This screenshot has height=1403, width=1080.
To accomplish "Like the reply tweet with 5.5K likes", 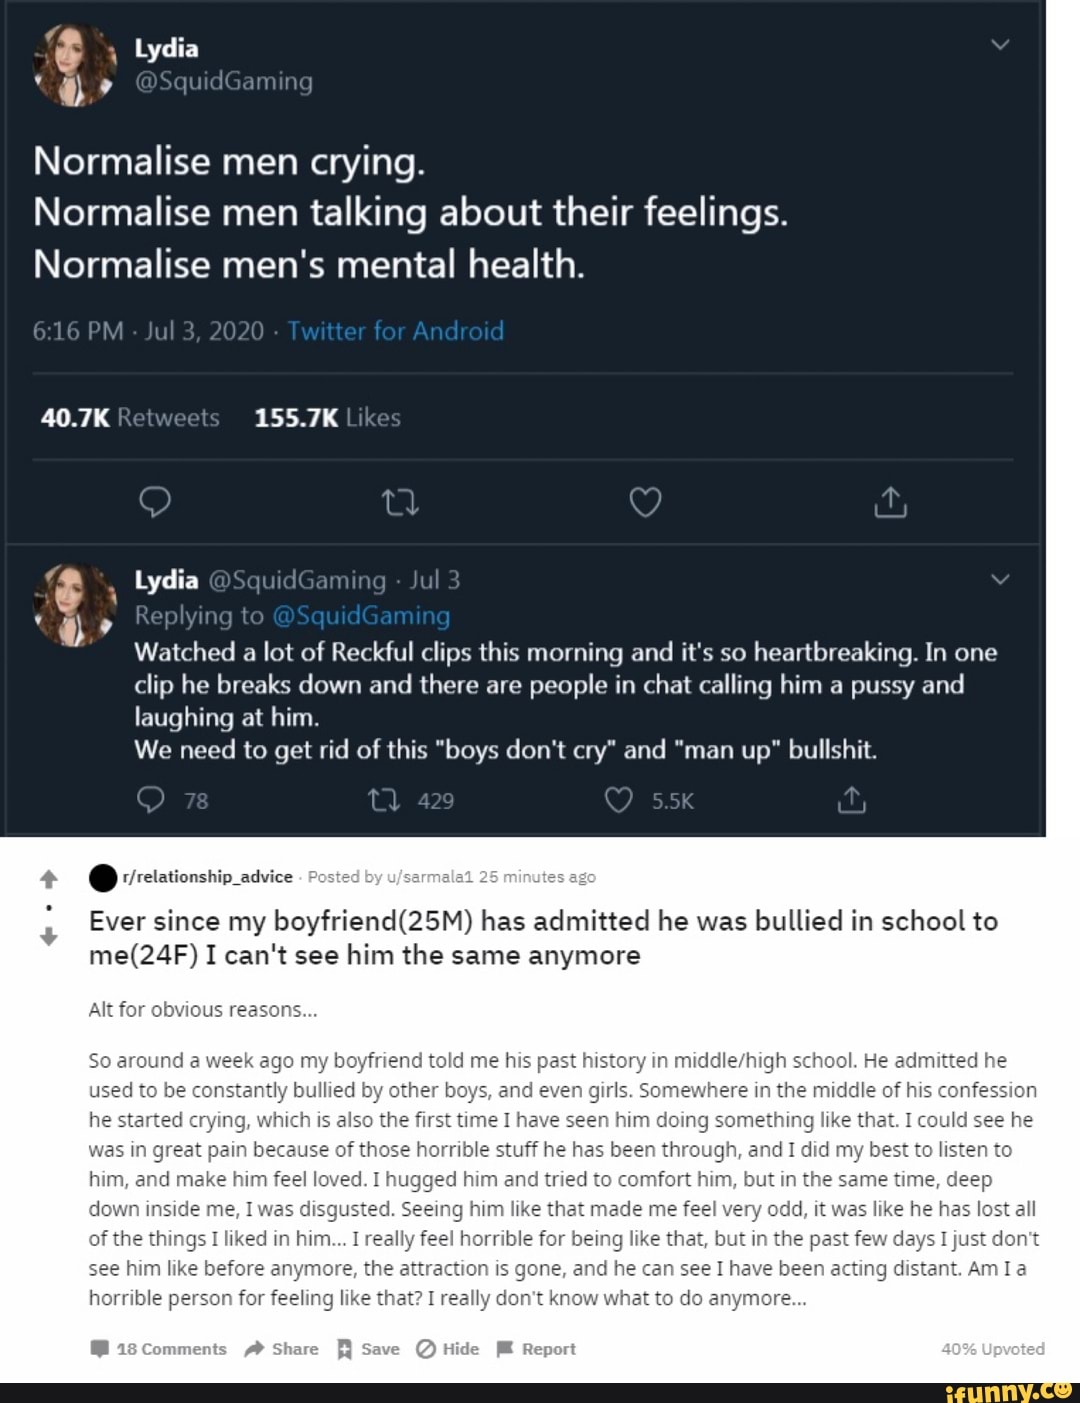I will pyautogui.click(x=619, y=800).
